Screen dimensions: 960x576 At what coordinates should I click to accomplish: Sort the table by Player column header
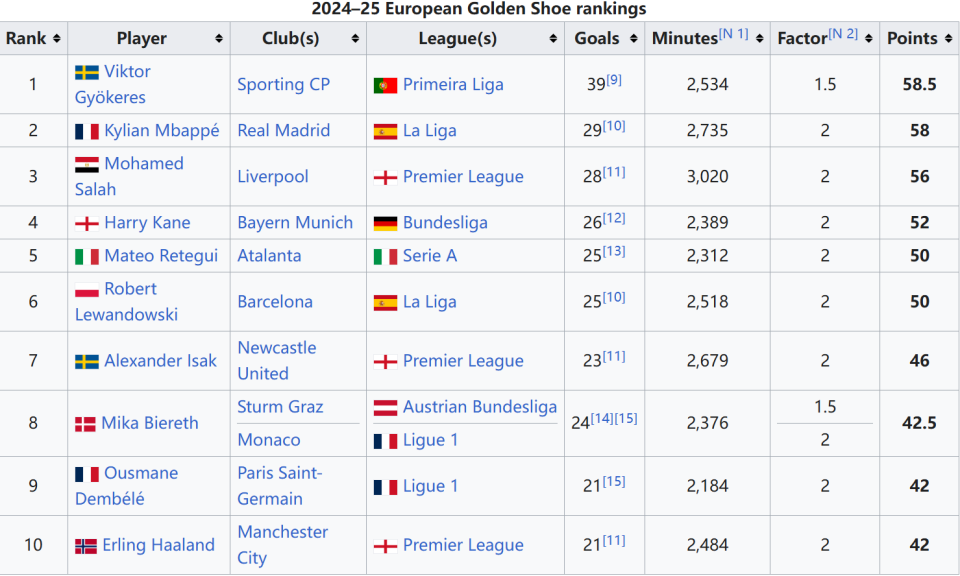pos(141,39)
